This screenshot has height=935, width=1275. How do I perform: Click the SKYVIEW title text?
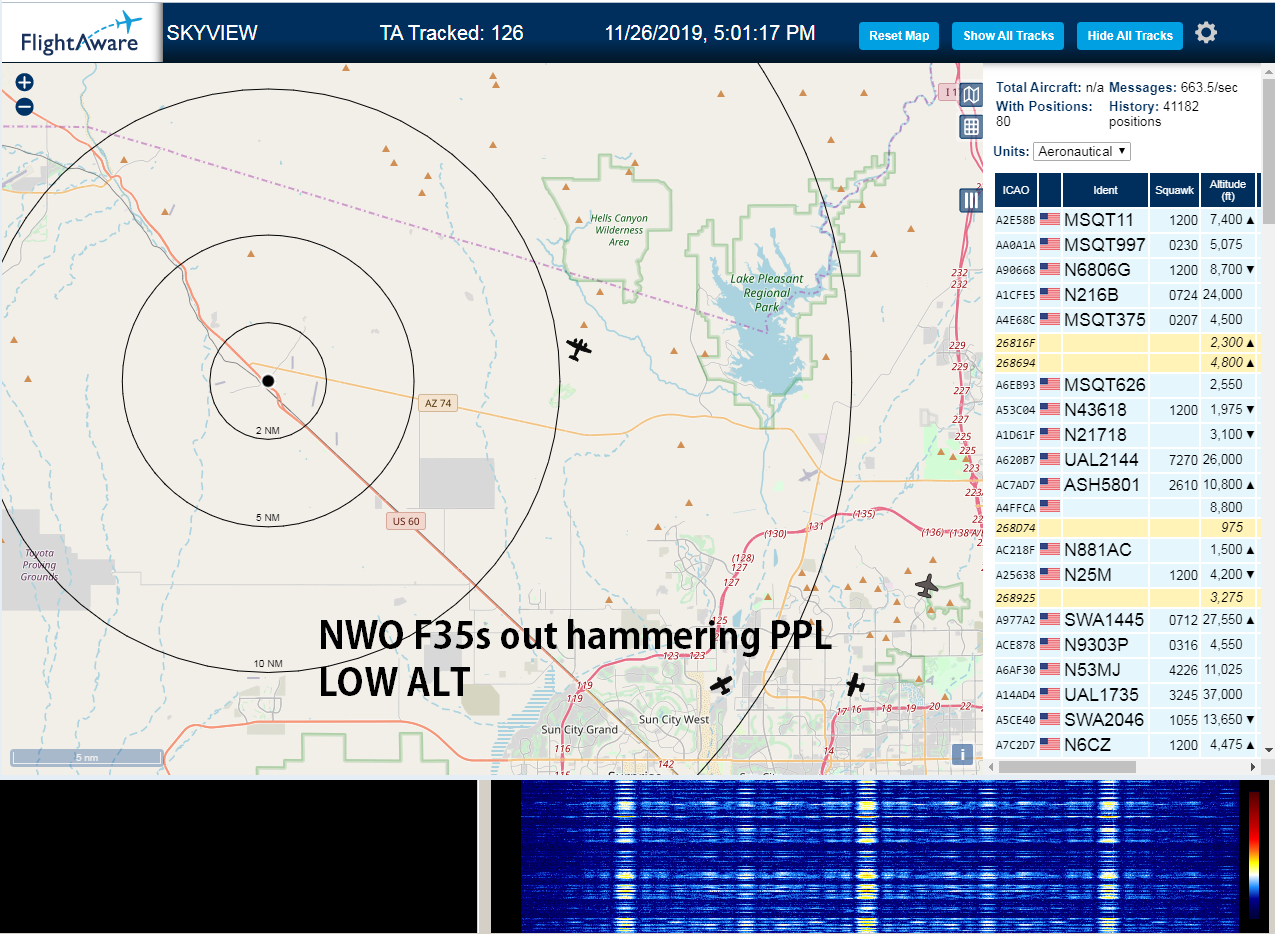point(212,33)
